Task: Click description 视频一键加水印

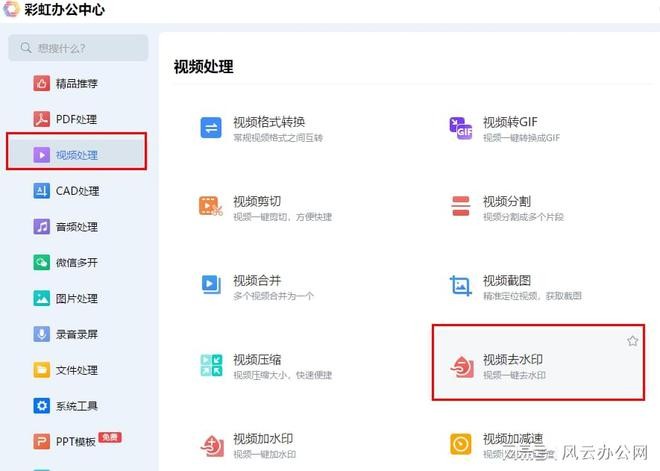Action: [x=265, y=454]
